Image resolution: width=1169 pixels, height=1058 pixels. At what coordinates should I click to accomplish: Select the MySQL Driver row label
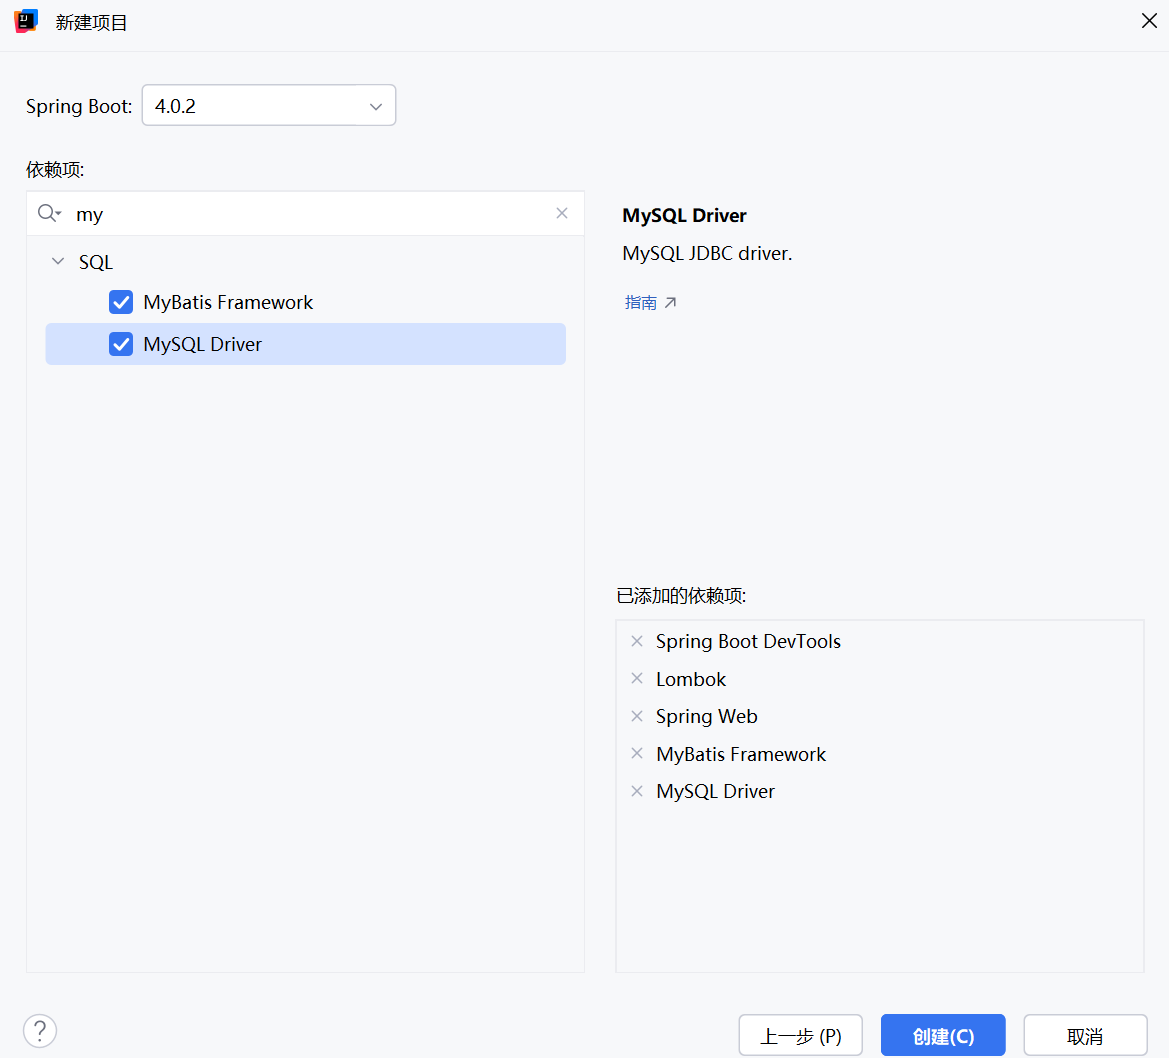[203, 344]
